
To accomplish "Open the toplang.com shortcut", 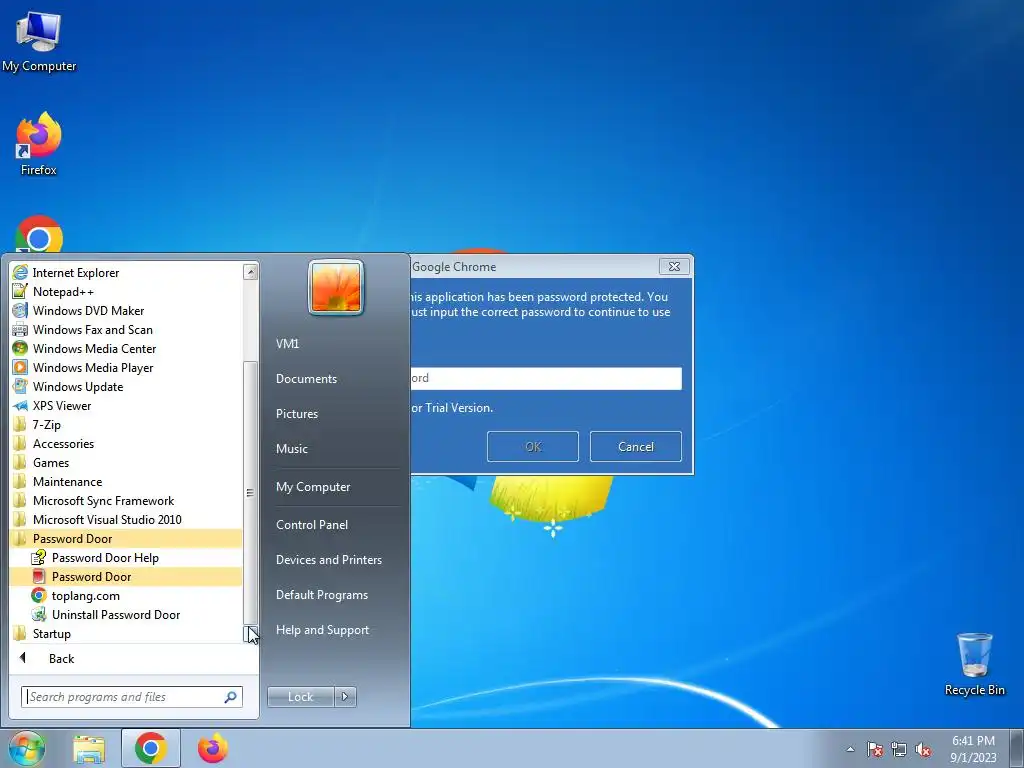I will pyautogui.click(x=126, y=595).
